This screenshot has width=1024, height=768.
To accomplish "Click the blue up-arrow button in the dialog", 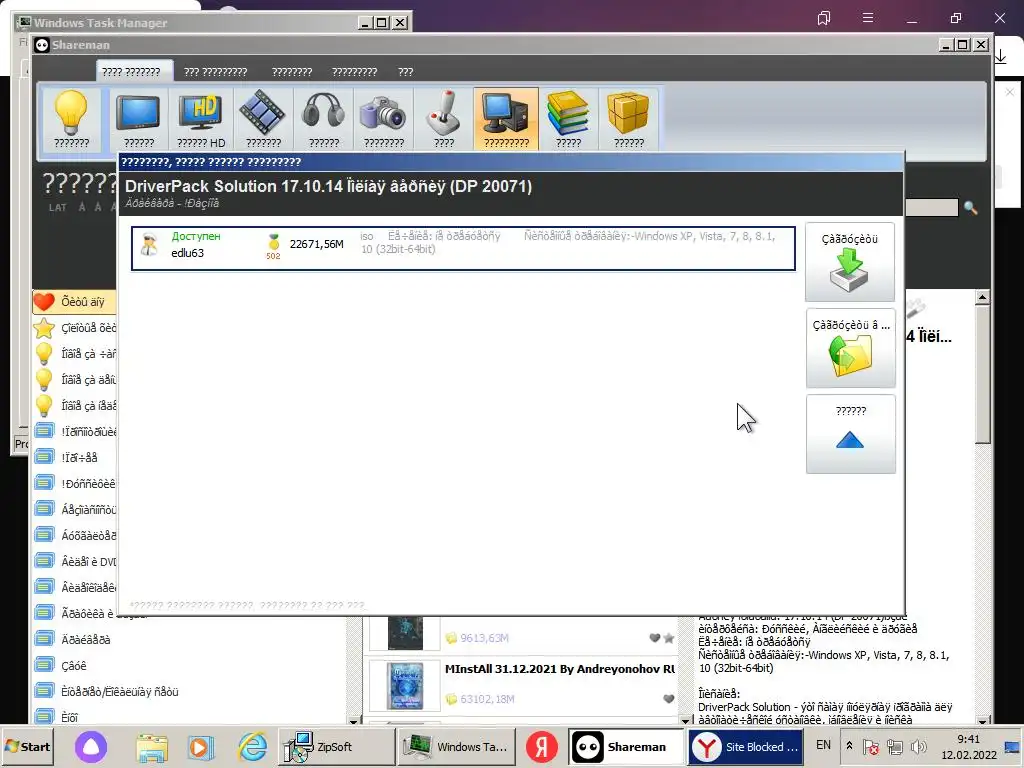I will 850,434.
